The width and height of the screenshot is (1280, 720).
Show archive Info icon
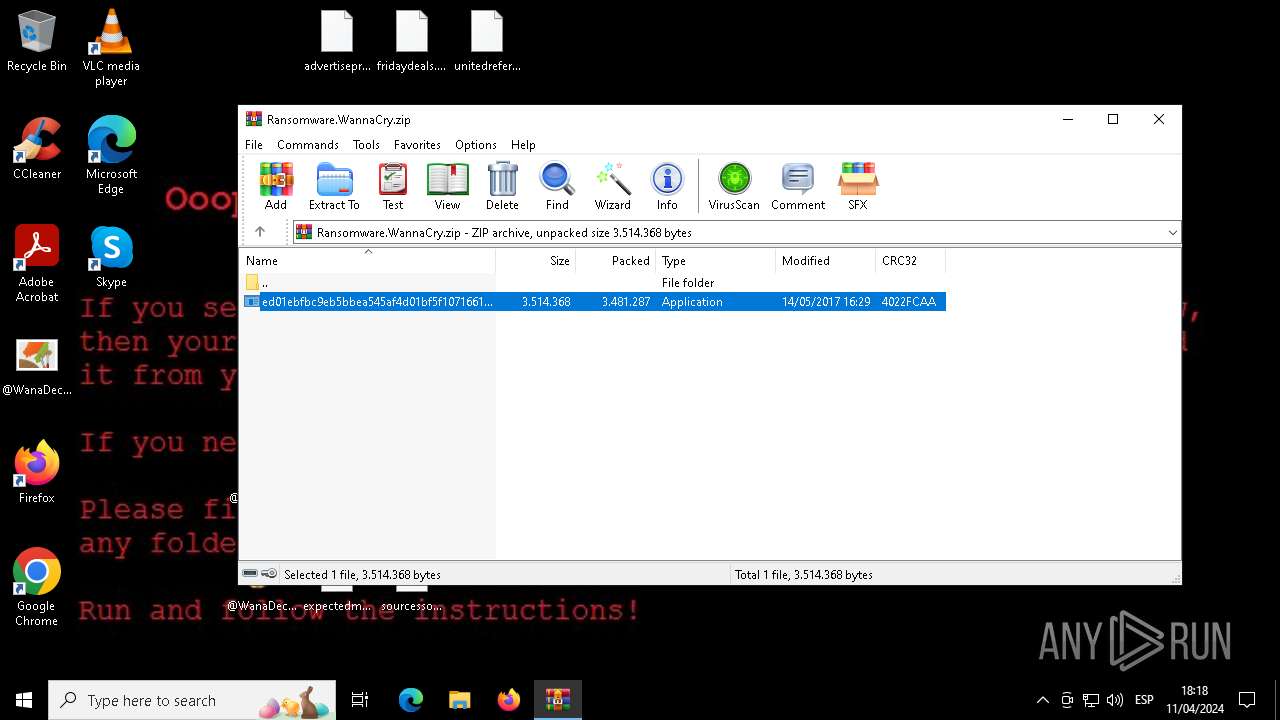coord(667,187)
